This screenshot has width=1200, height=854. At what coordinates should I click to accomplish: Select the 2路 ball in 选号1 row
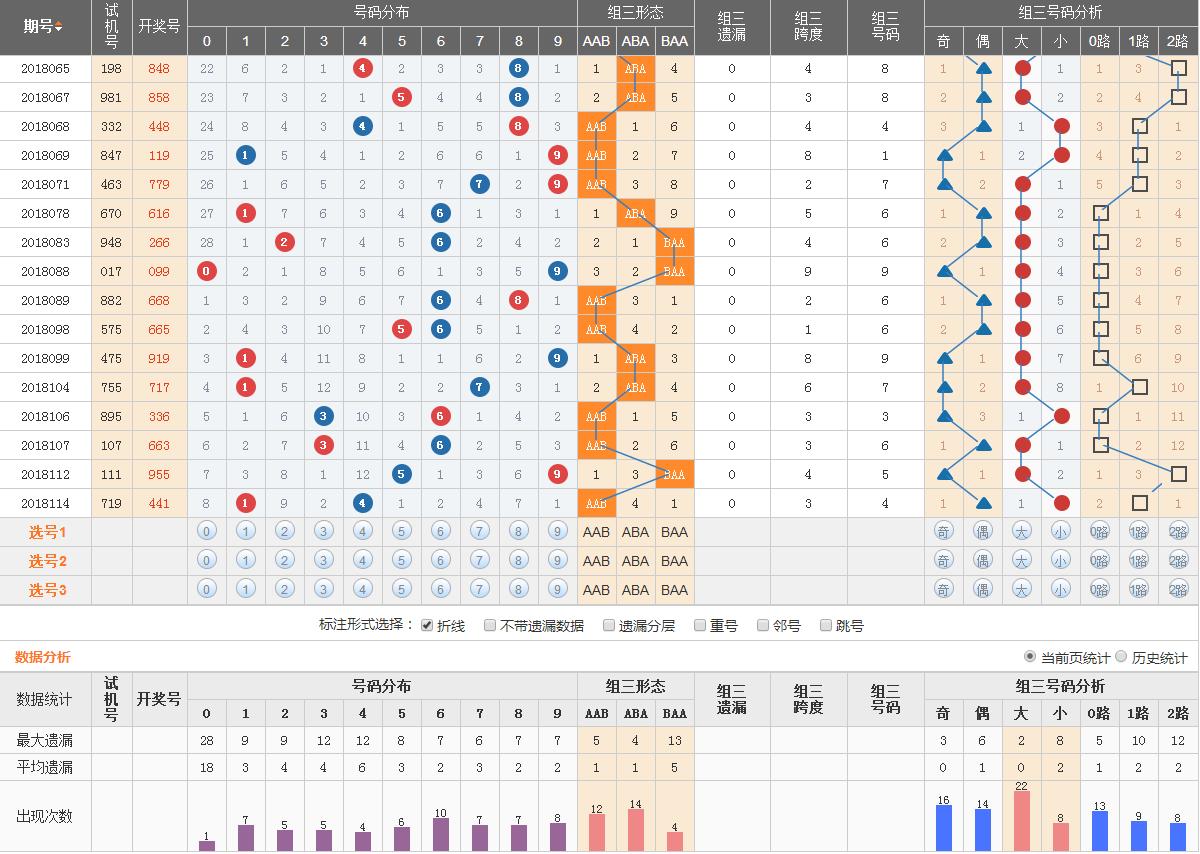(x=1177, y=532)
